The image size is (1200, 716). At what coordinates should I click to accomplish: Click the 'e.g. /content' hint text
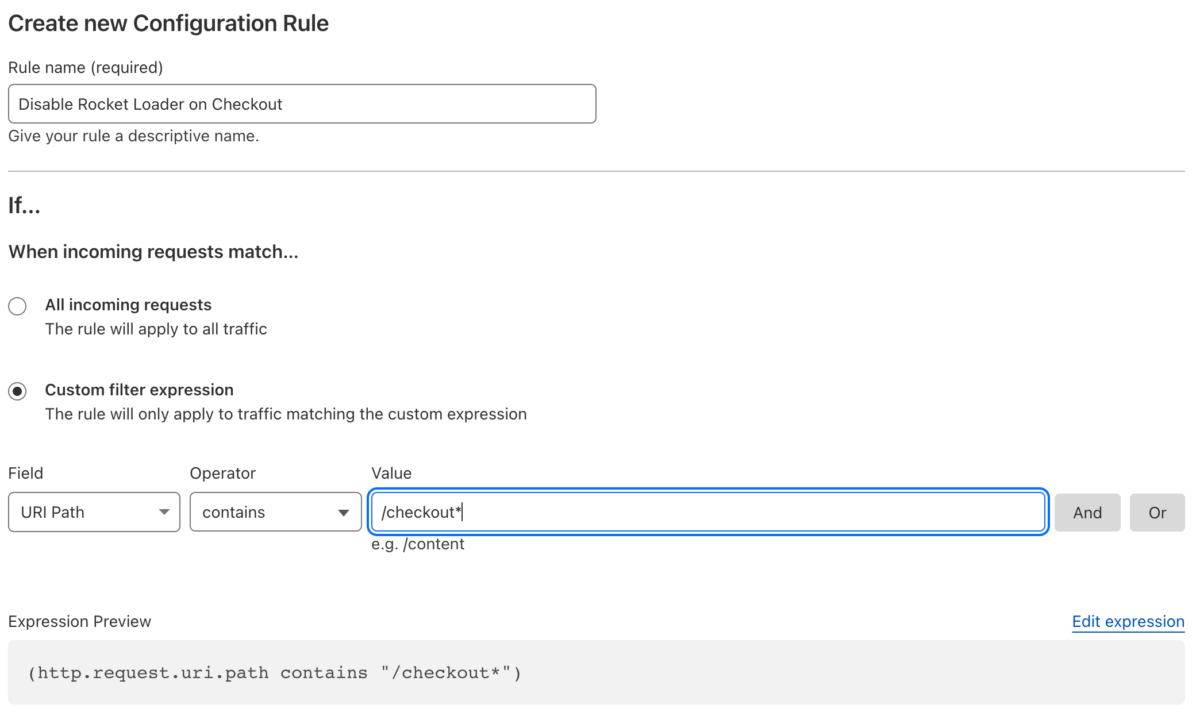pos(418,544)
